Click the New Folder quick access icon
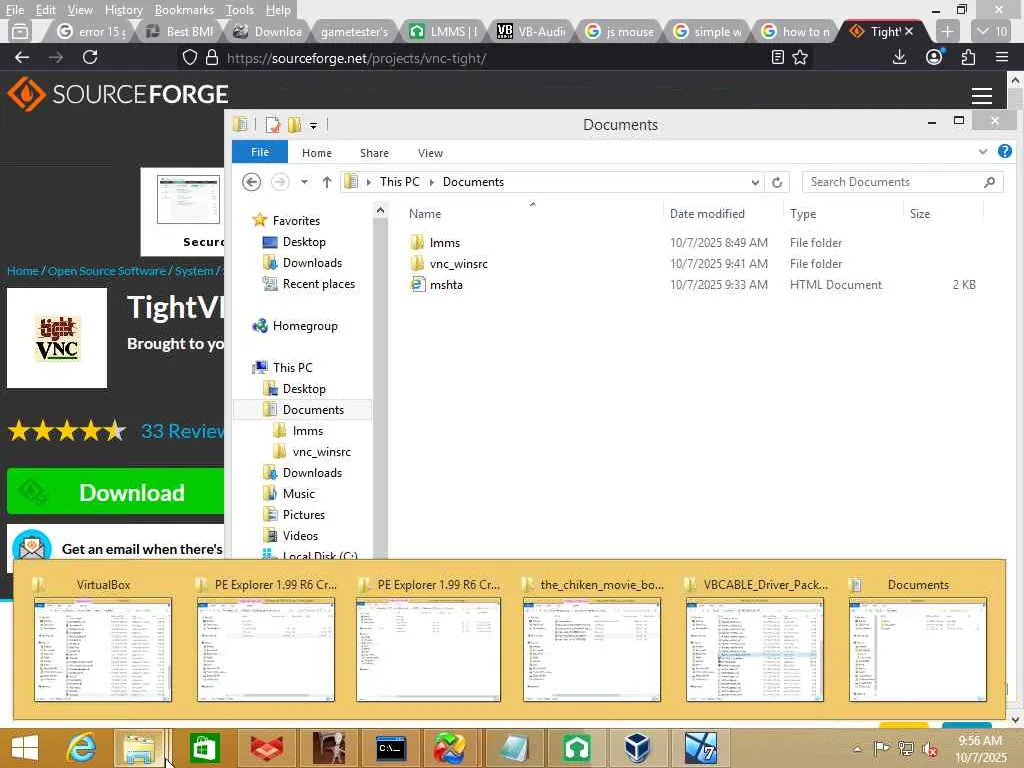The height and width of the screenshot is (768, 1024). [x=295, y=124]
